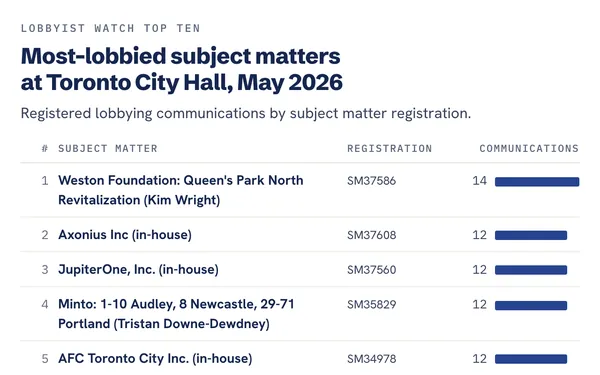
Task: Click the Registration column header
Action: [x=390, y=148]
